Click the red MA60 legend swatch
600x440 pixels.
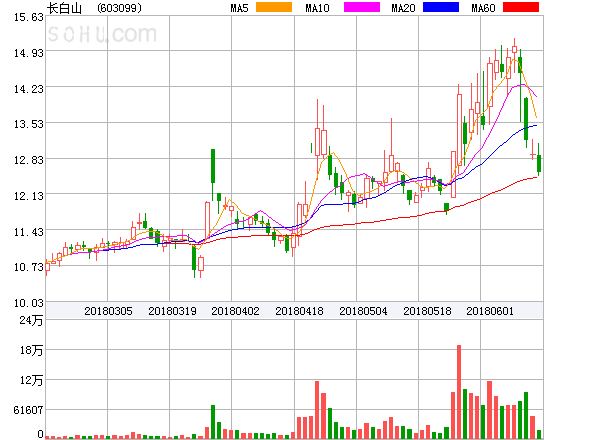pyautogui.click(x=521, y=7)
